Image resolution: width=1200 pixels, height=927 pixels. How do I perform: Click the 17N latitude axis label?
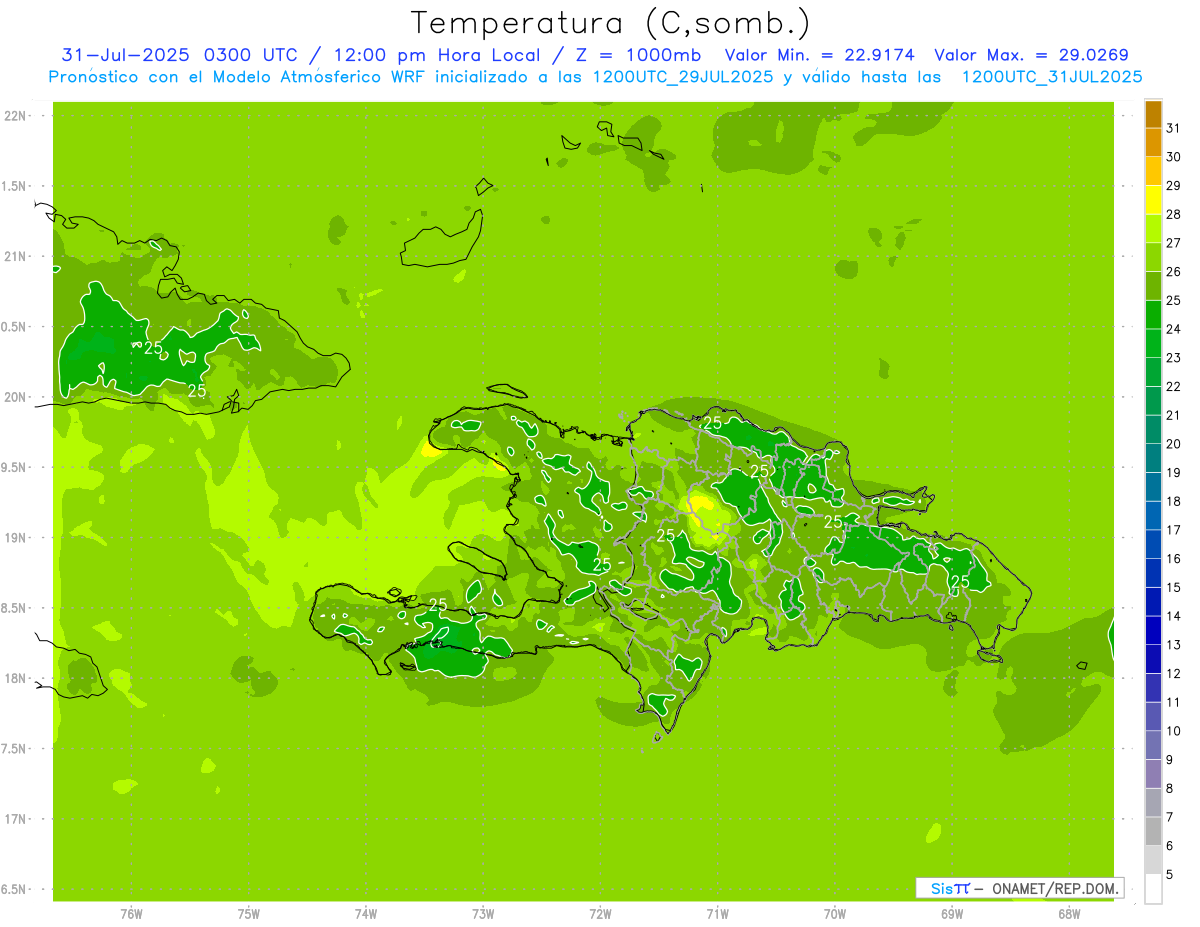pos(16,819)
